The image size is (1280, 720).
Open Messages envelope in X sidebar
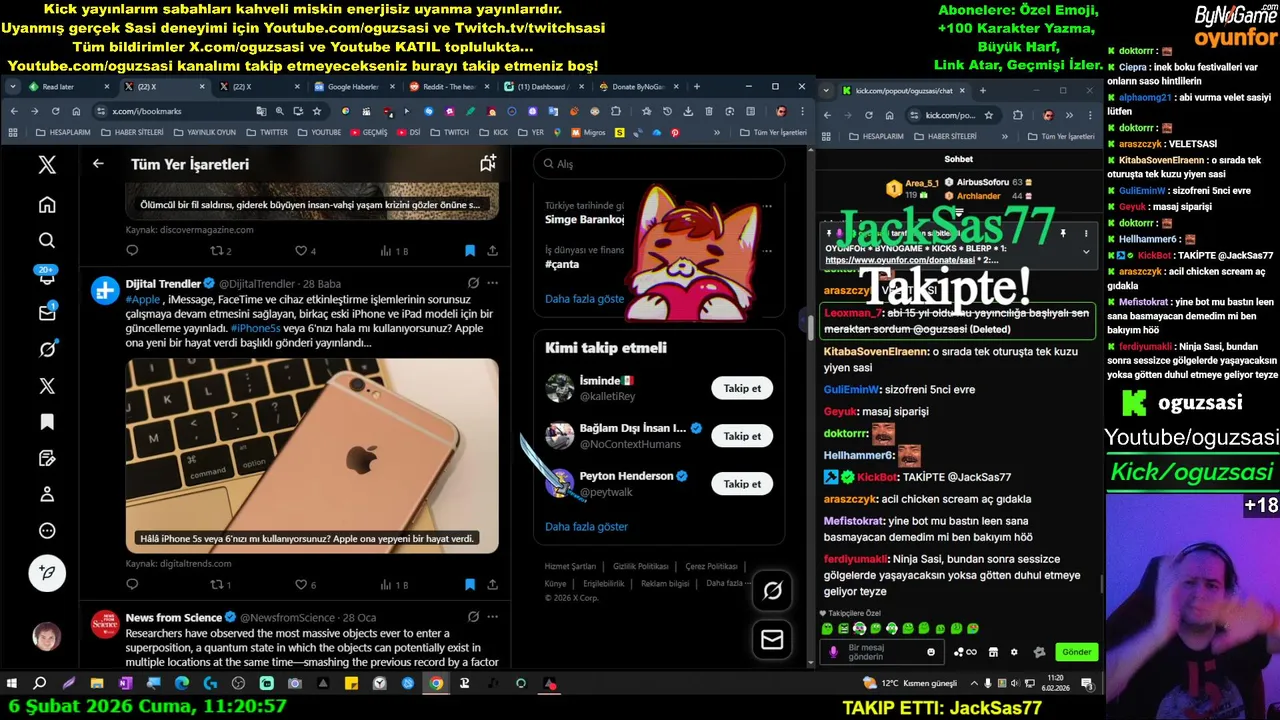click(47, 313)
